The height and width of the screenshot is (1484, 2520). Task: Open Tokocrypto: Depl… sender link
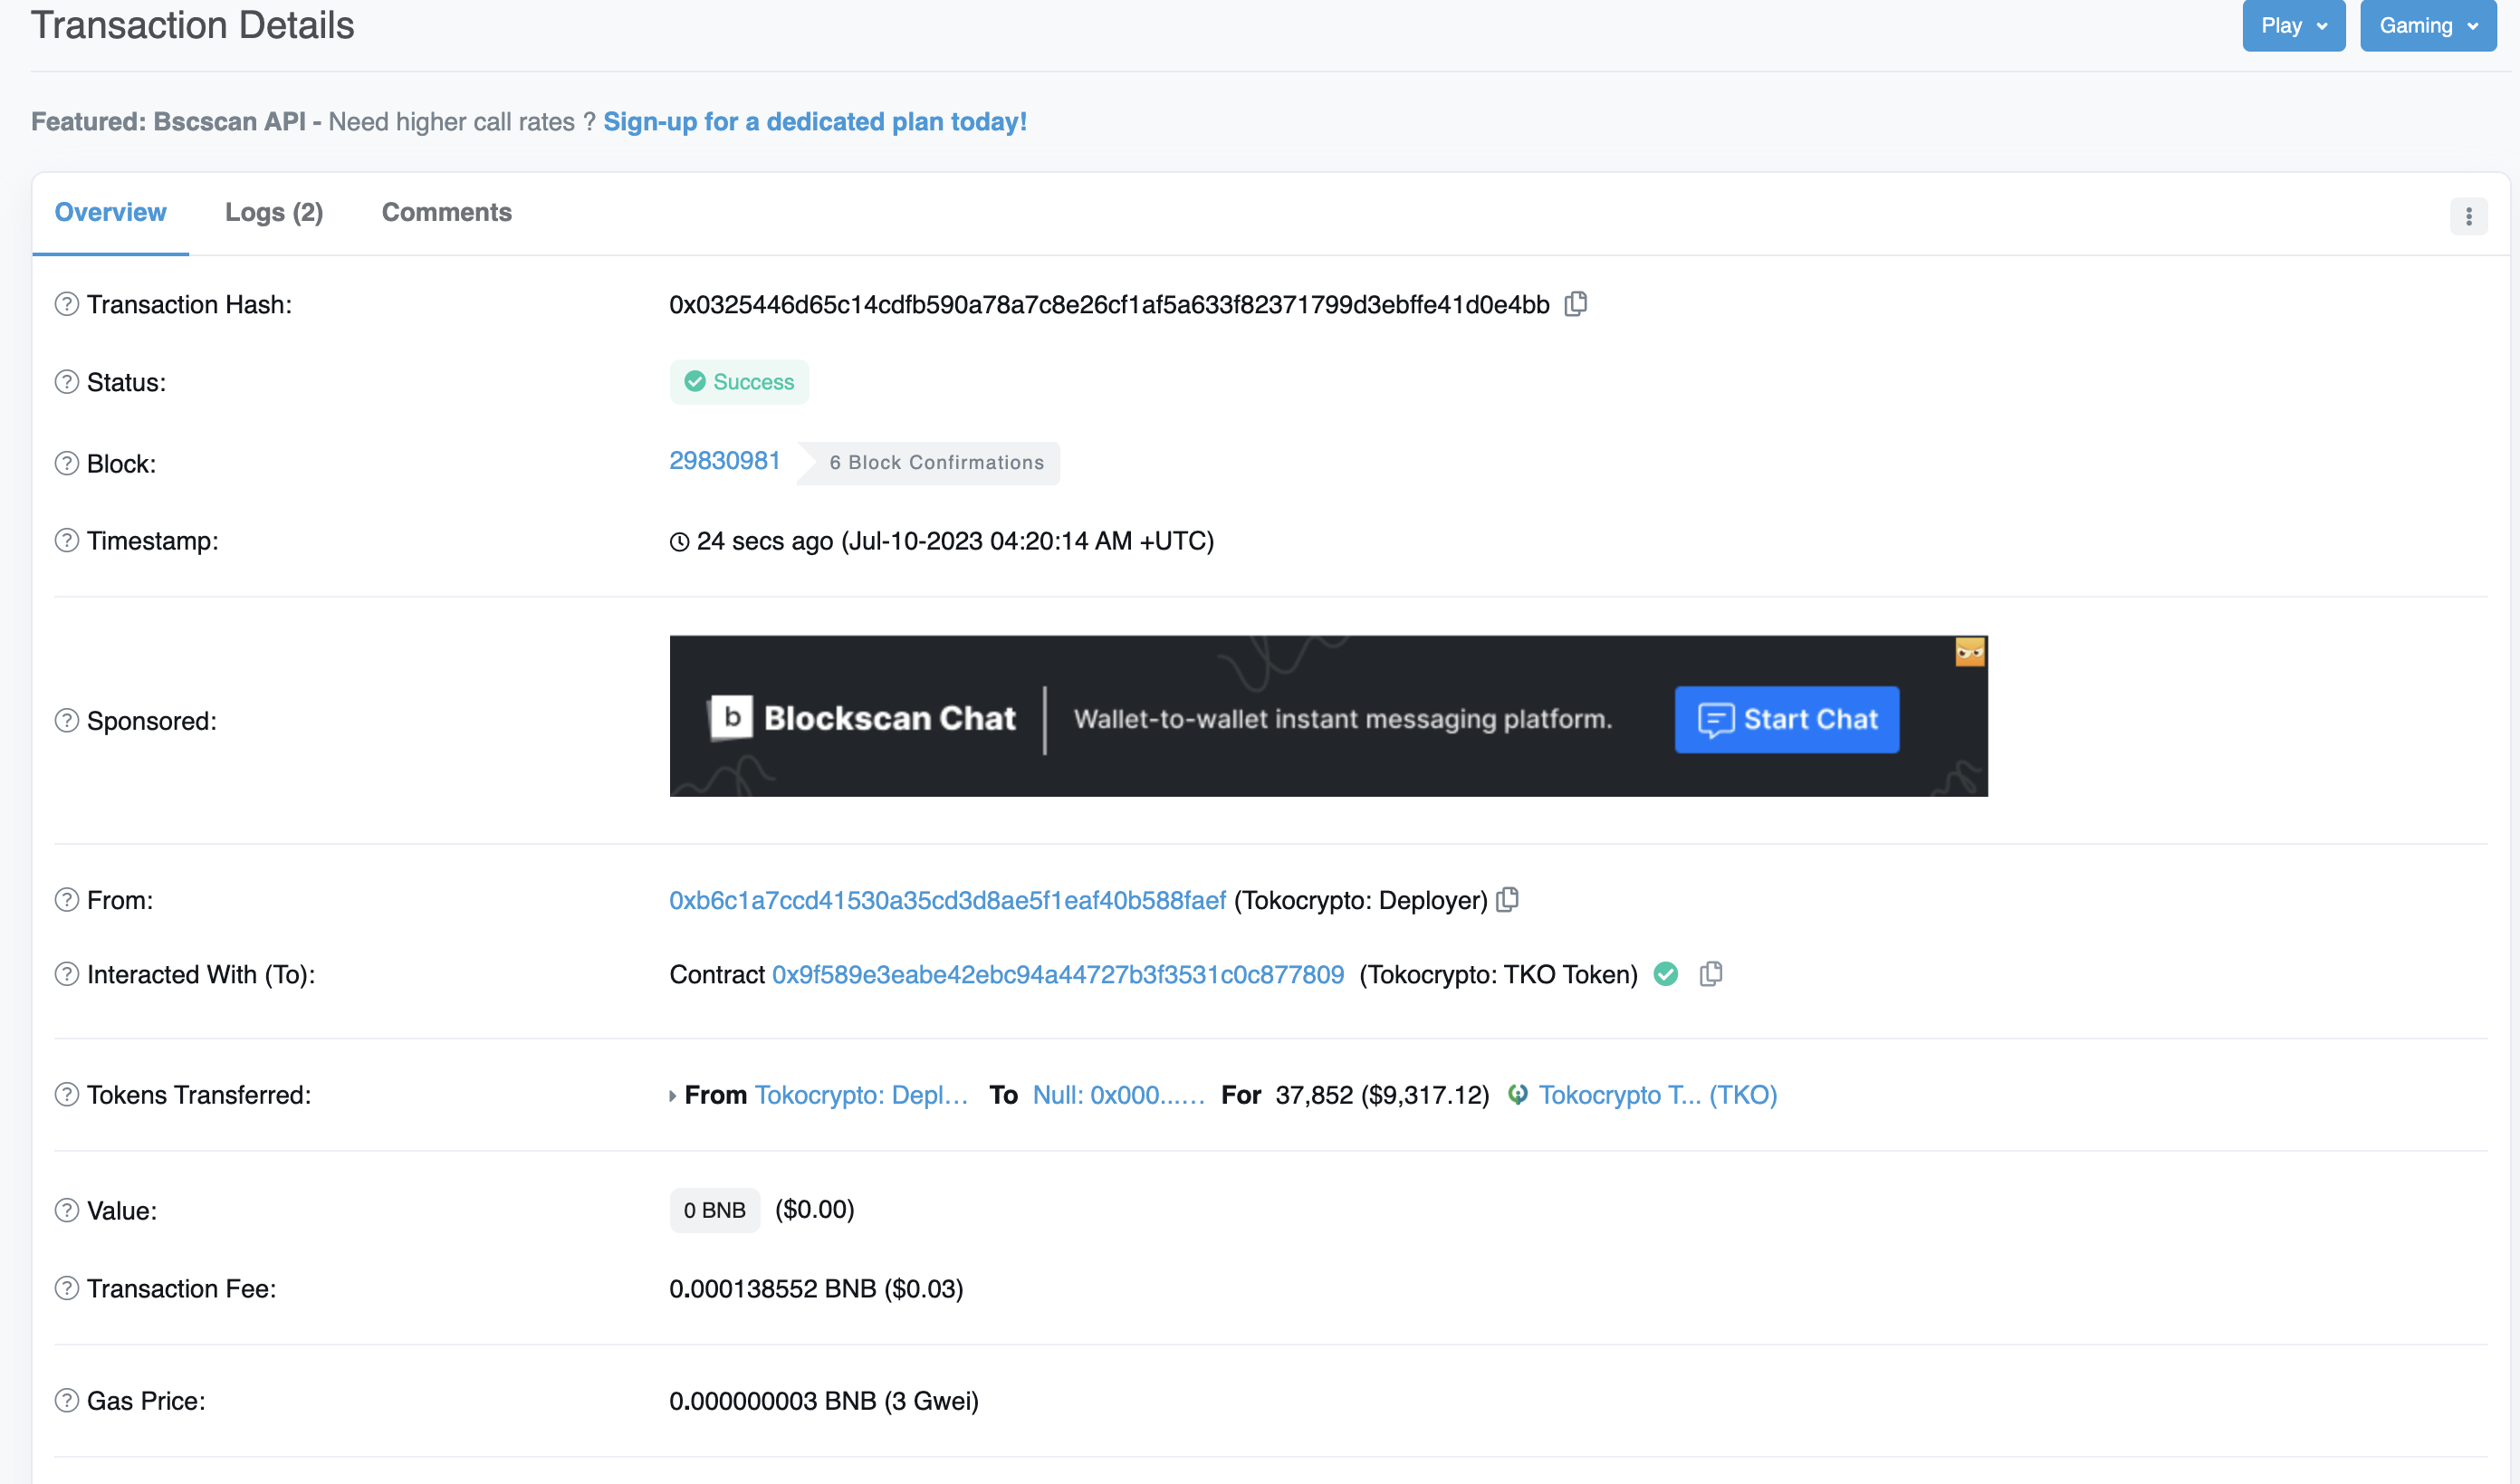[x=861, y=1095]
